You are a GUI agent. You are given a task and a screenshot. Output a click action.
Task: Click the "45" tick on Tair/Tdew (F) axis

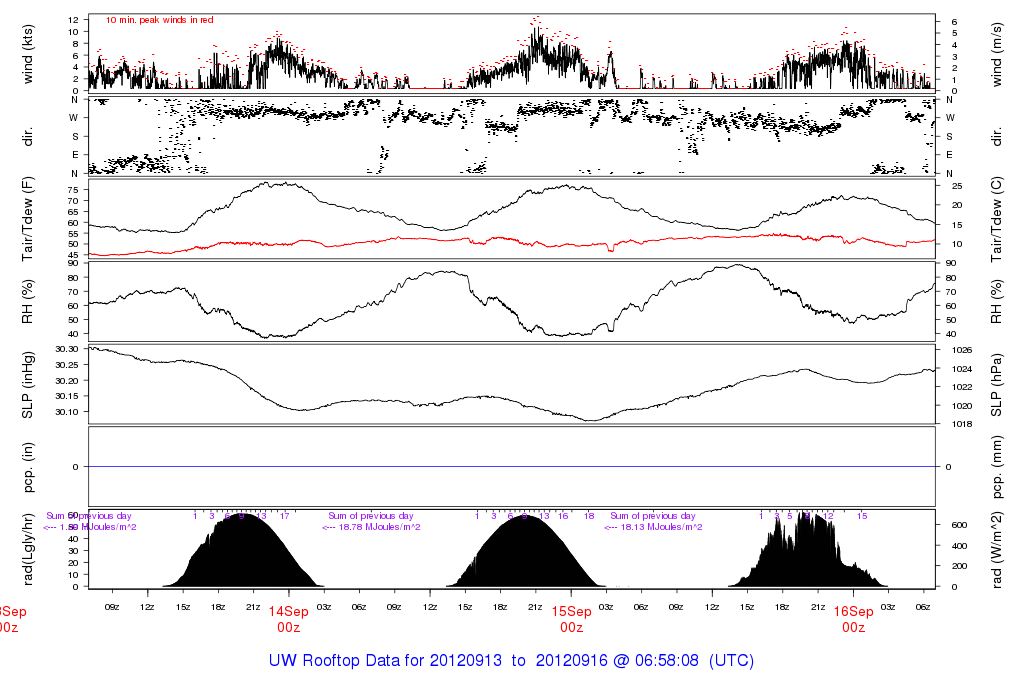pyautogui.click(x=73, y=255)
